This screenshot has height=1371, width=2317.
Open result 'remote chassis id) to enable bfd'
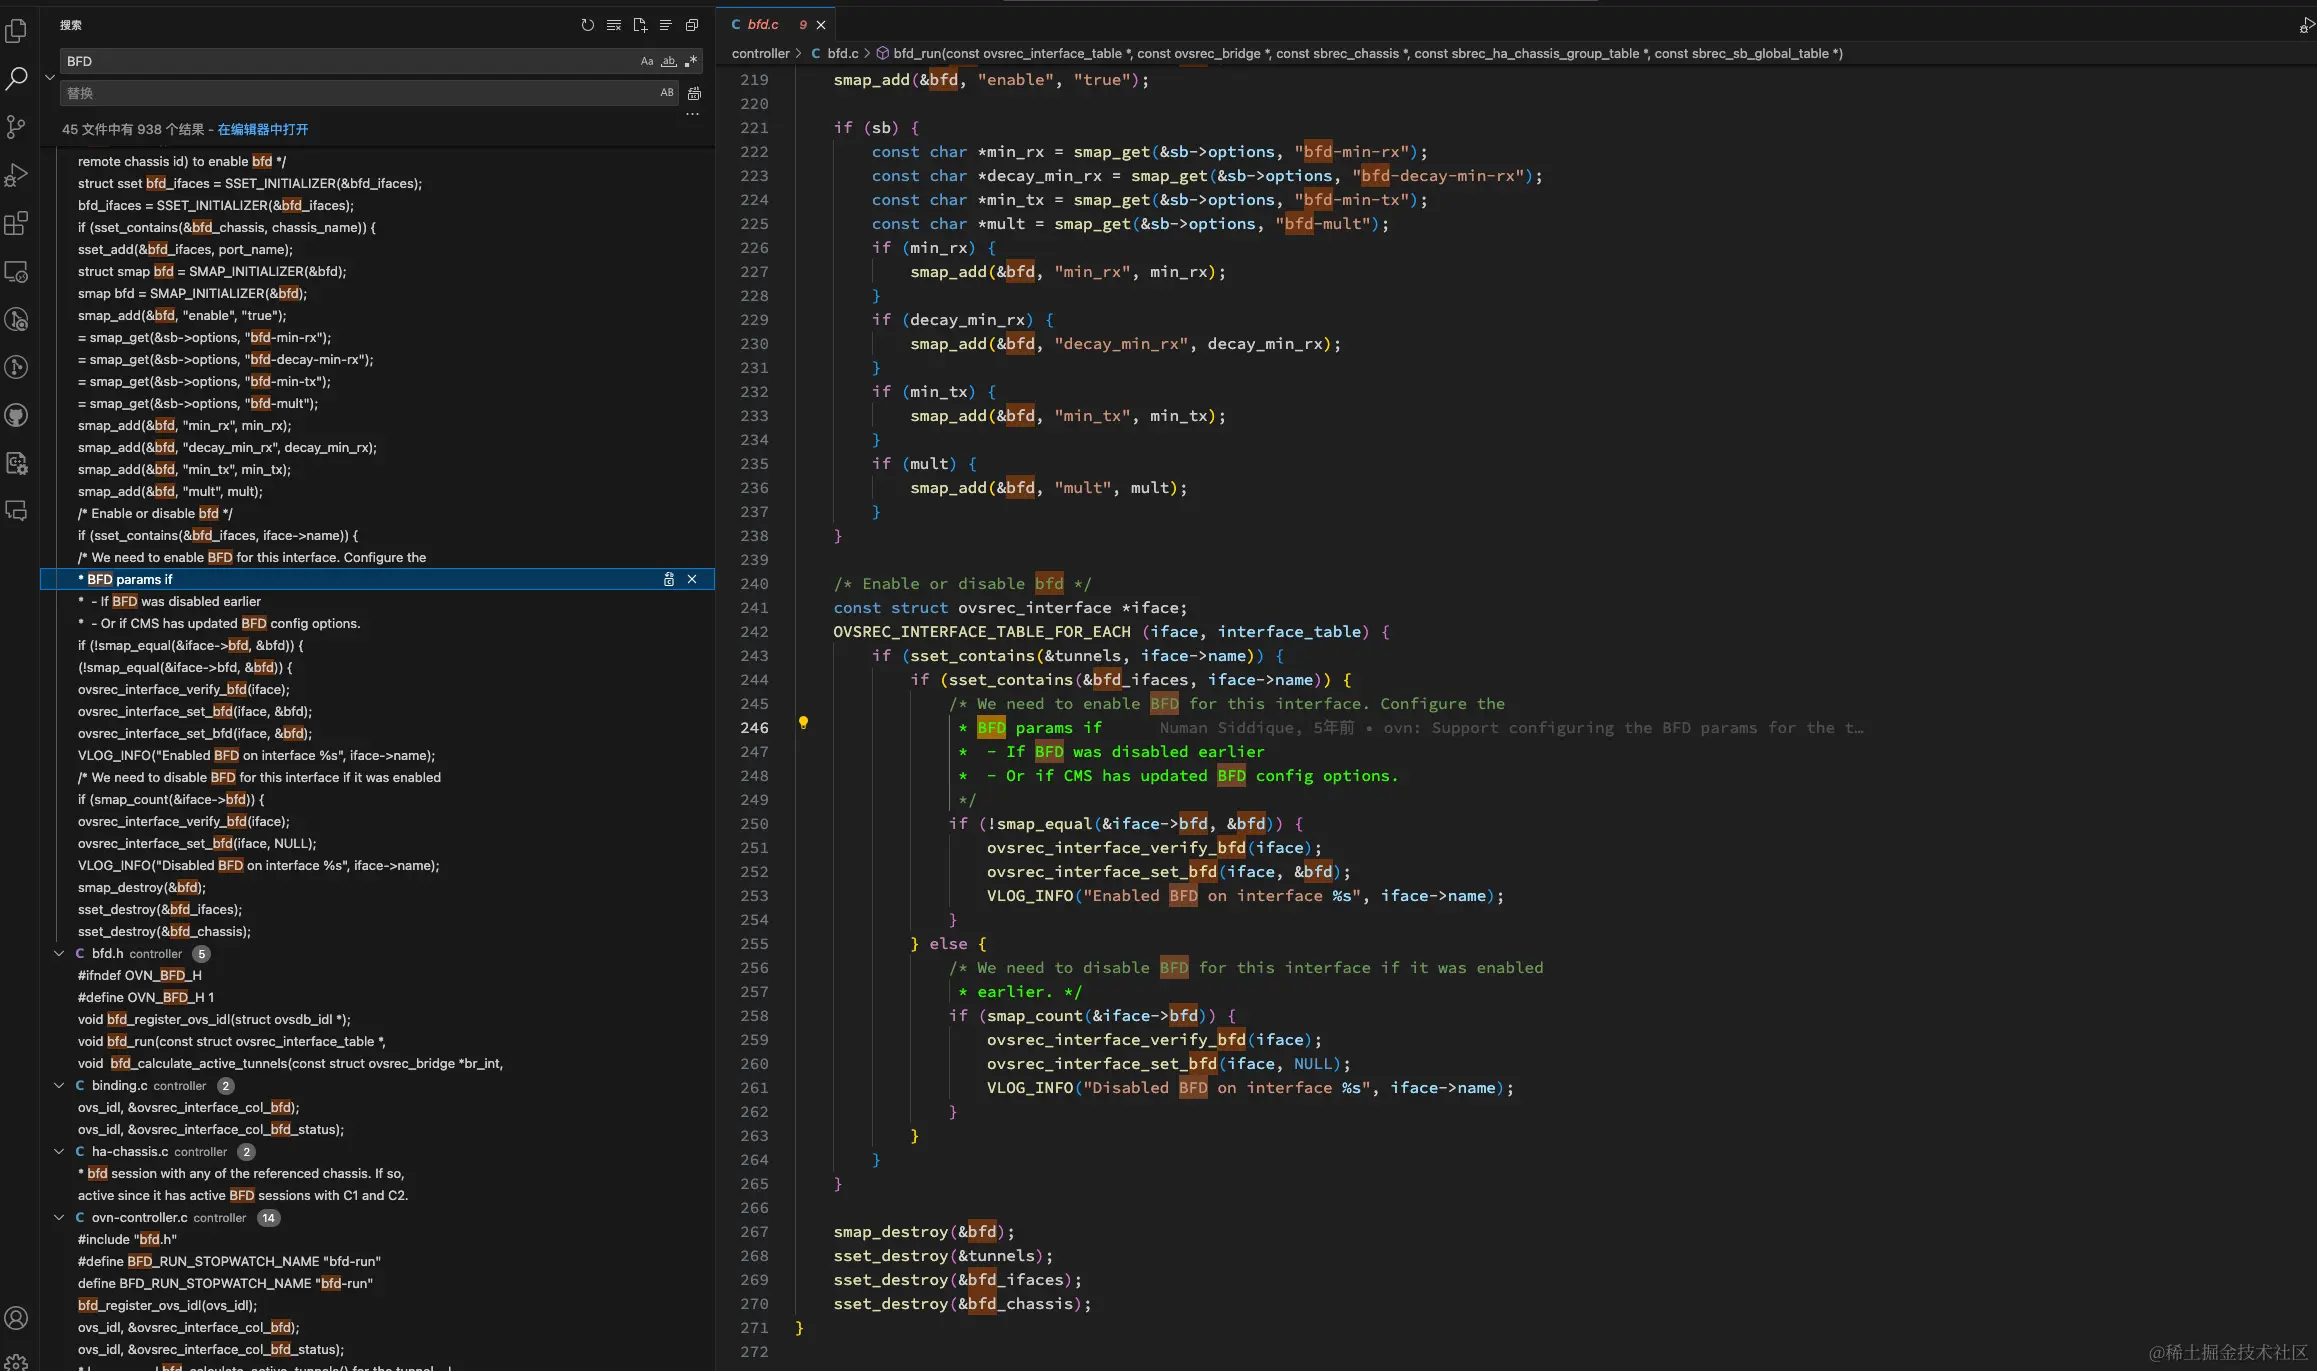(x=182, y=161)
